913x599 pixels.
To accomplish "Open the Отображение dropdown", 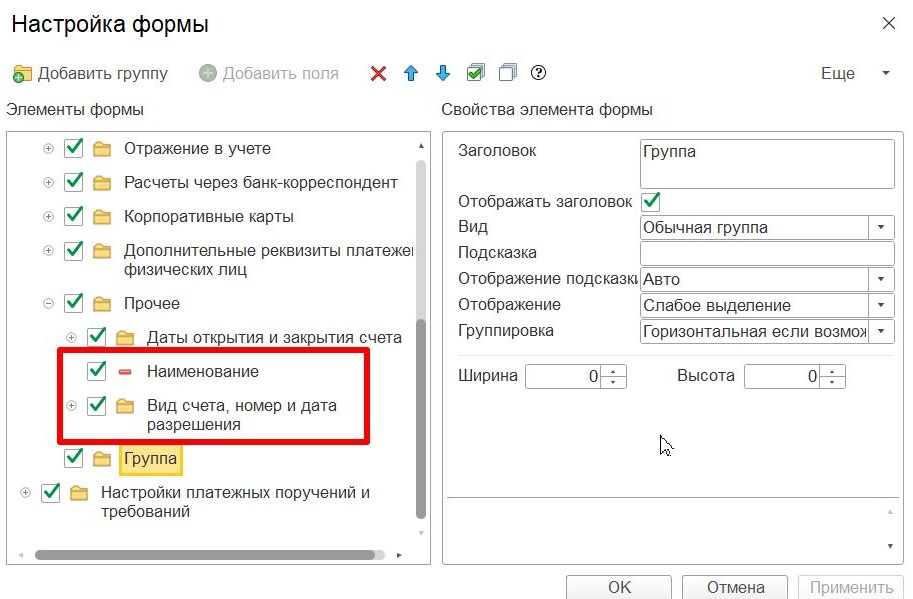I will click(x=879, y=304).
